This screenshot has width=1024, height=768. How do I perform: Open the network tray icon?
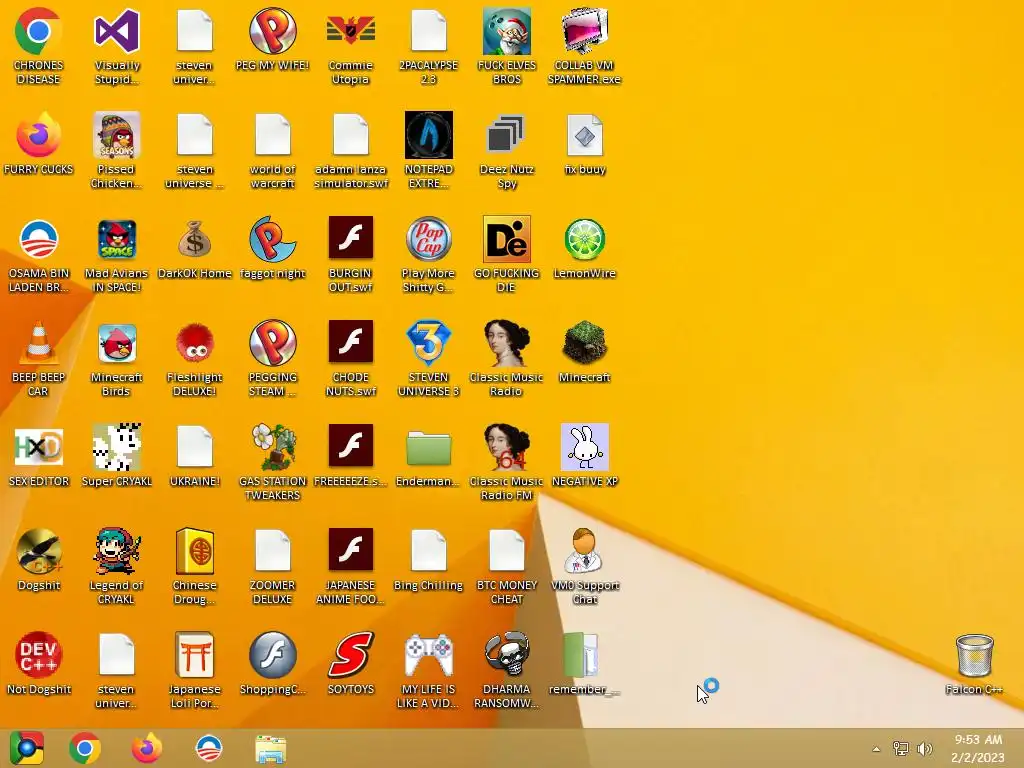(901, 748)
